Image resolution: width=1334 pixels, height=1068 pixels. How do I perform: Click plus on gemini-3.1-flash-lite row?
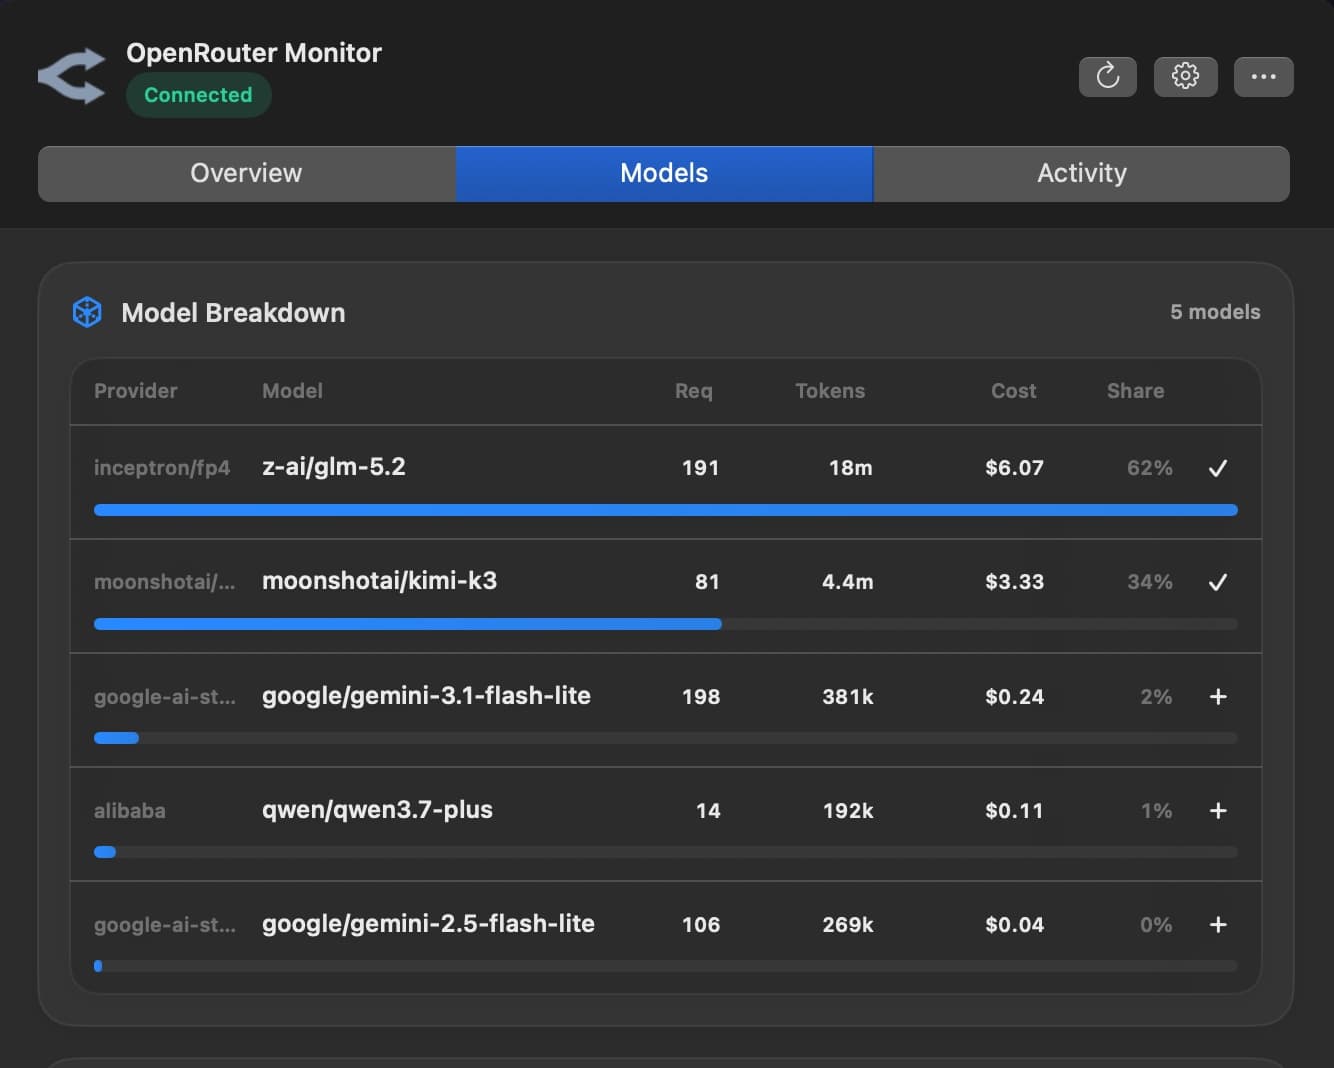point(1217,696)
